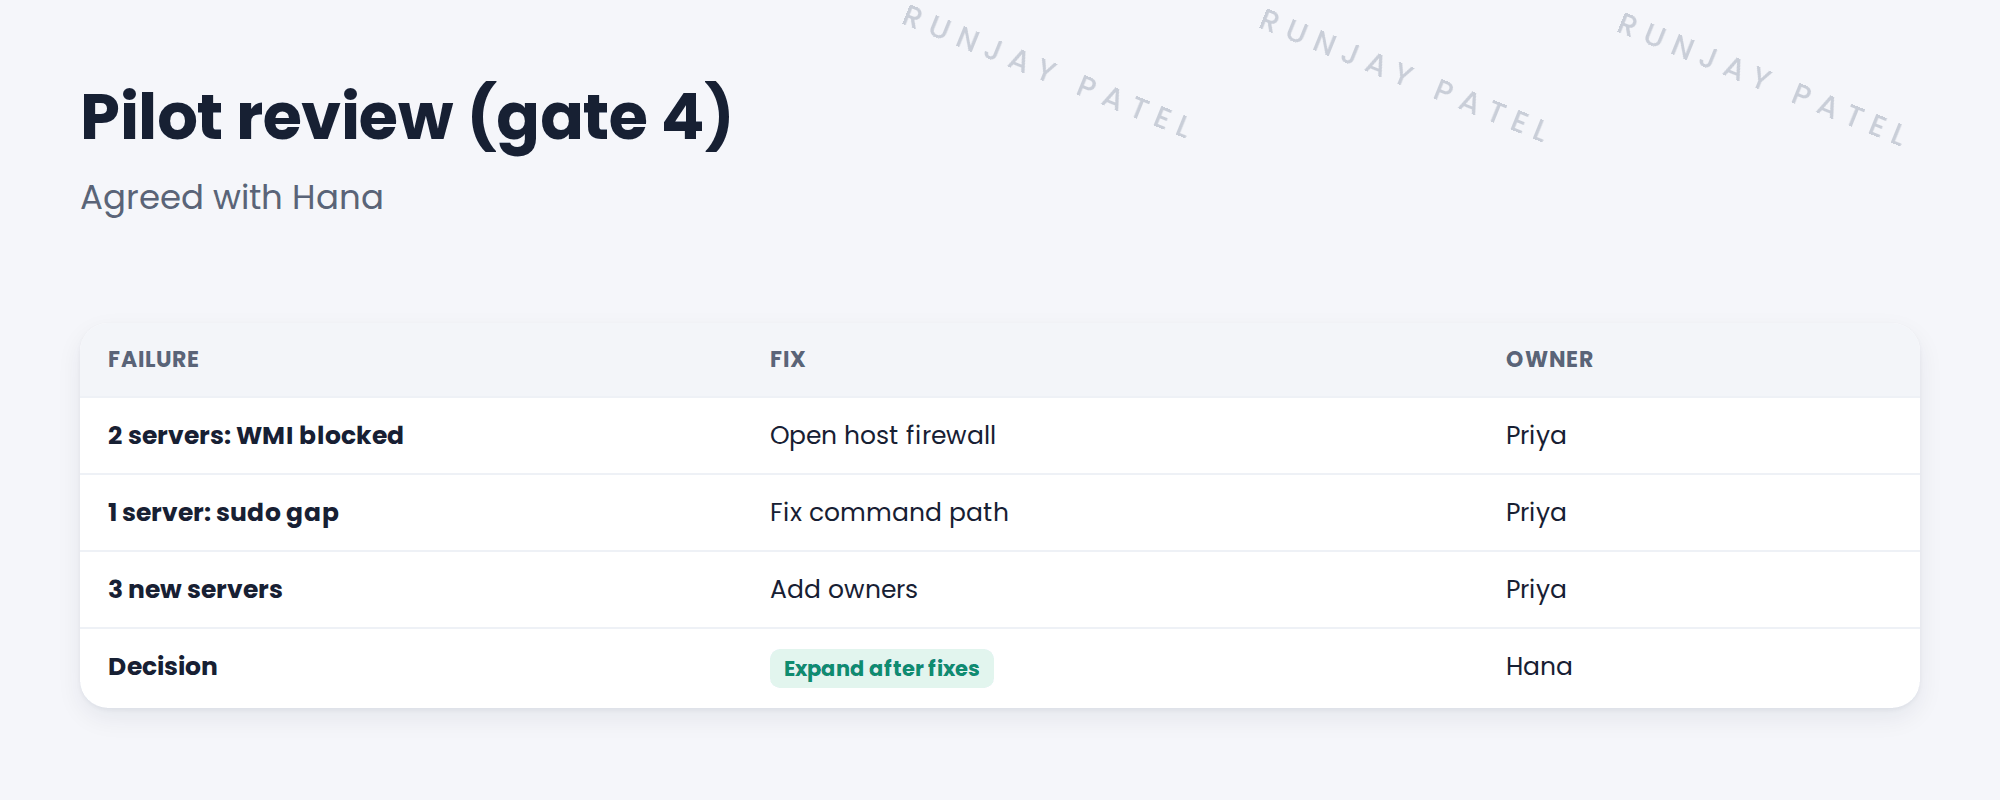
Task: Click Hana in the Decision row
Action: 1539,666
